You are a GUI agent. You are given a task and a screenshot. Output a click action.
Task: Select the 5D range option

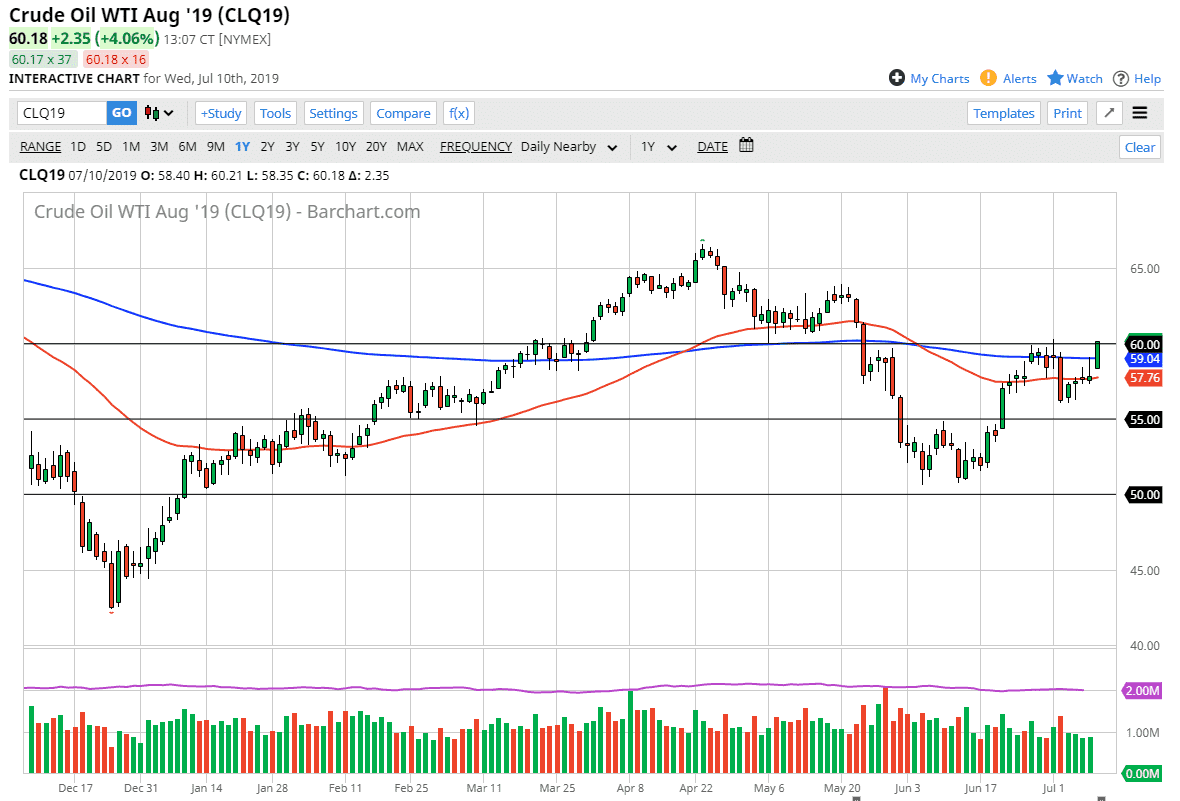pyautogui.click(x=103, y=146)
